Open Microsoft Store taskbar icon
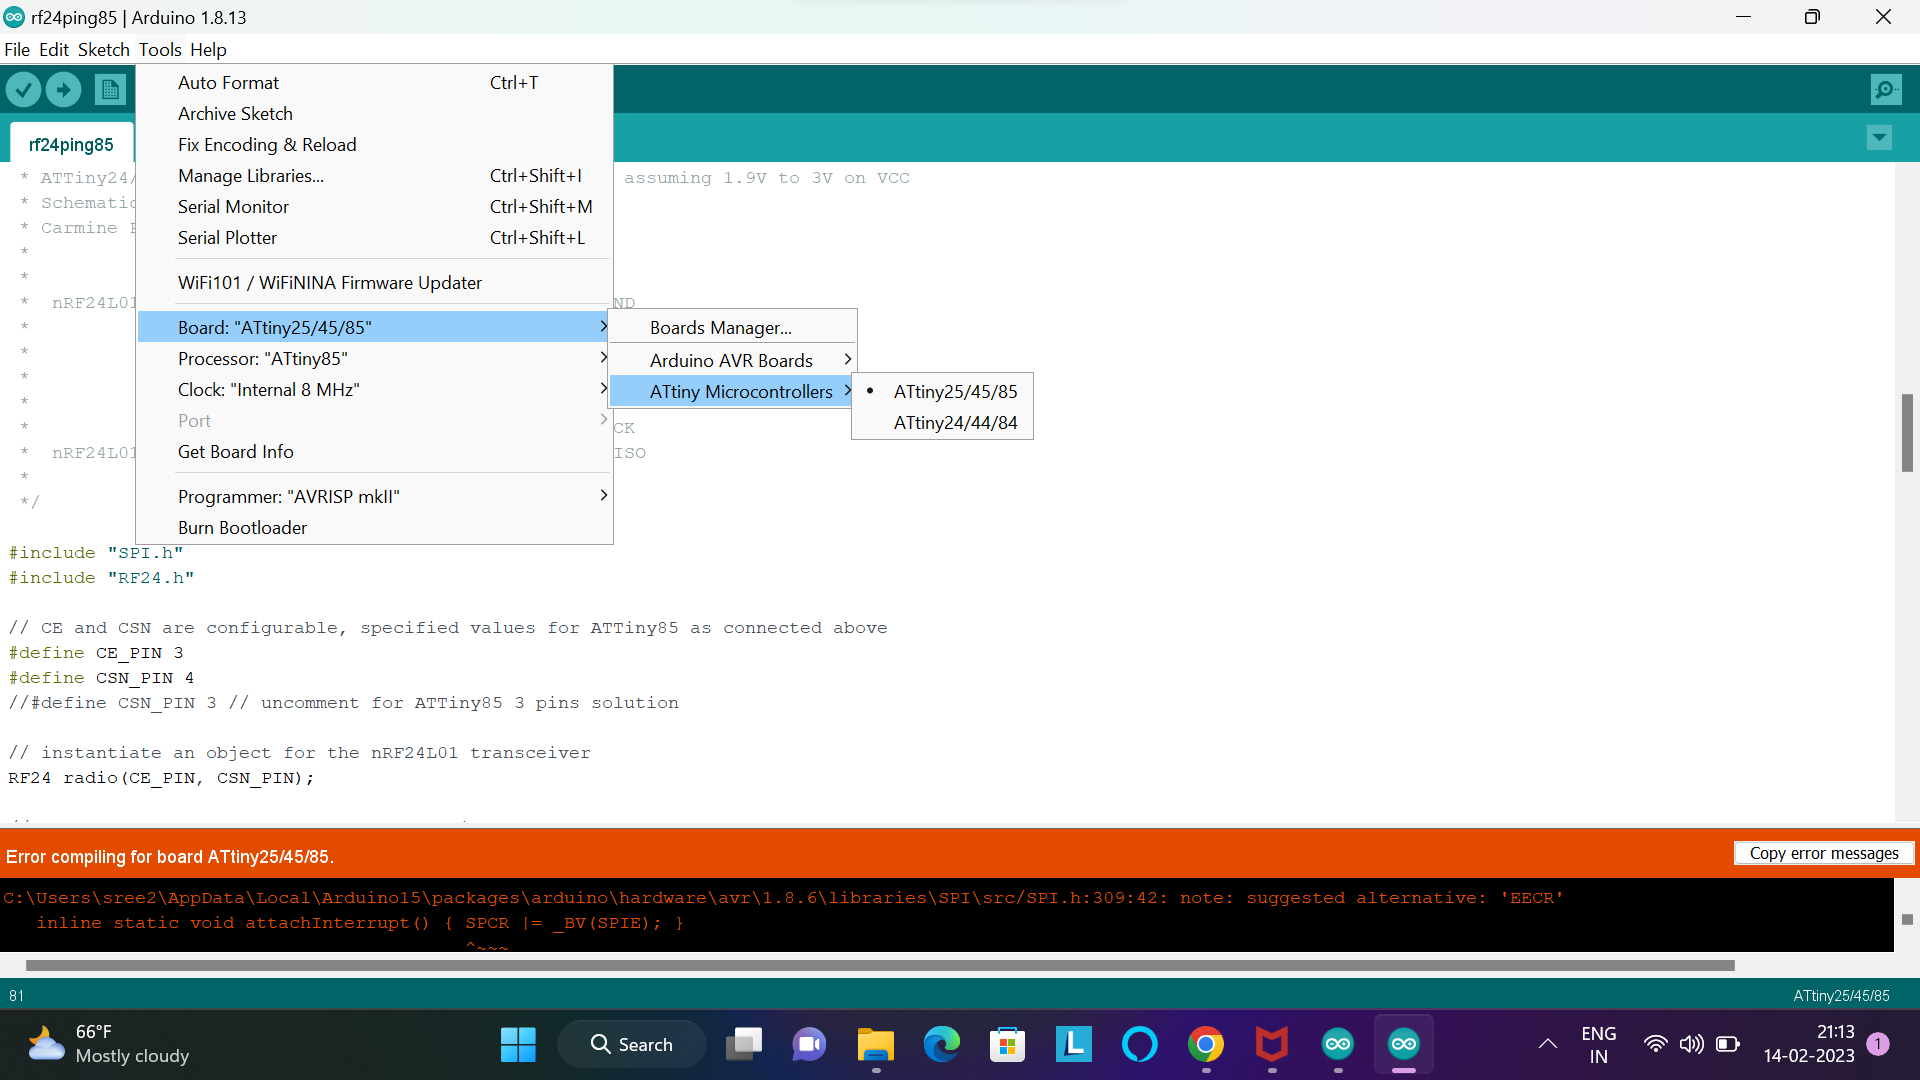The height and width of the screenshot is (1080, 1920). click(1007, 1045)
